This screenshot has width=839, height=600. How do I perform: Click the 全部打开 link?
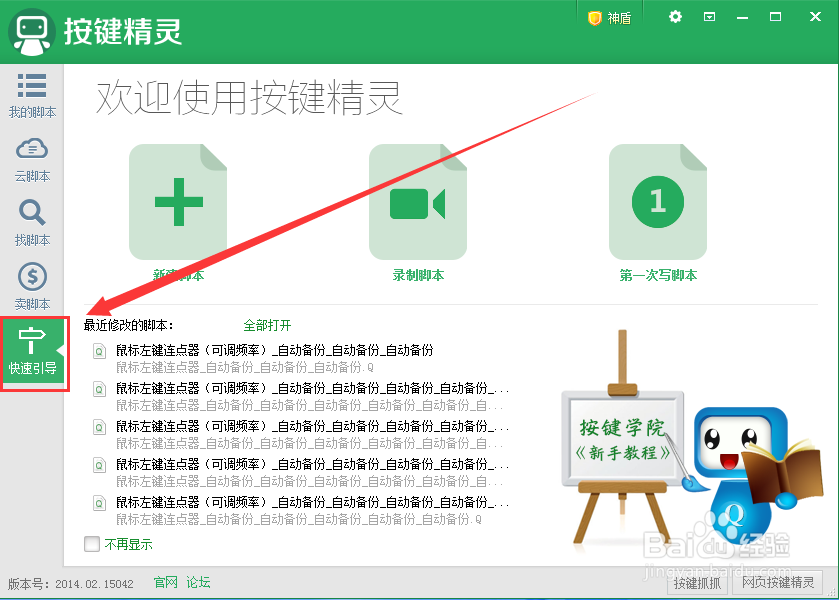pyautogui.click(x=267, y=325)
